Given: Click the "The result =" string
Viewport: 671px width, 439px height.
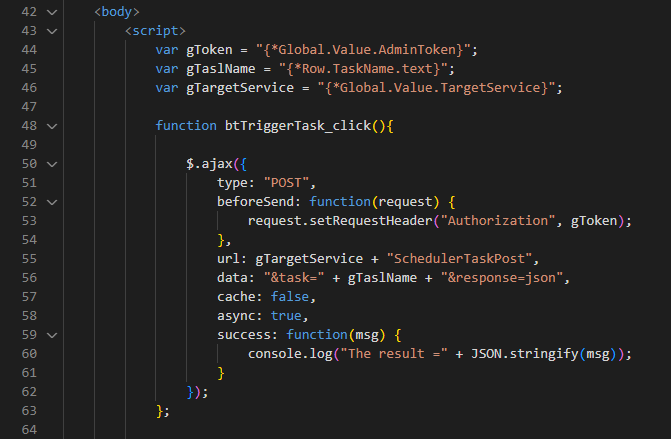Looking at the screenshot, I should point(394,353).
